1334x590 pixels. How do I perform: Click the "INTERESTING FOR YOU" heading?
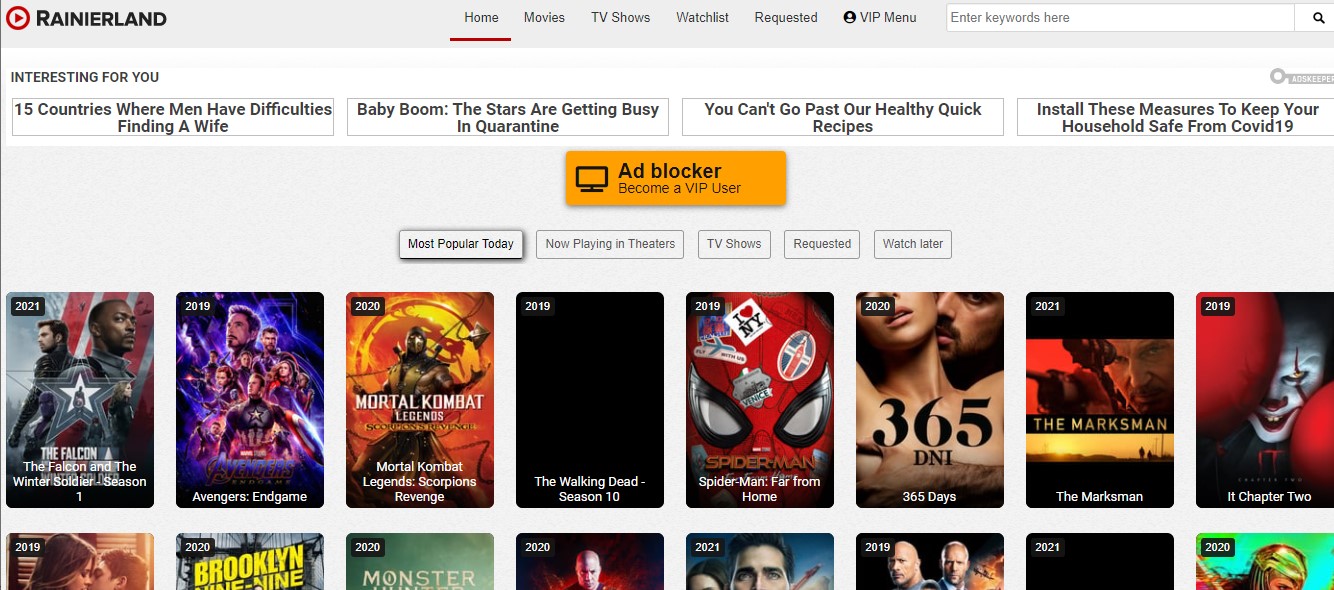point(85,77)
